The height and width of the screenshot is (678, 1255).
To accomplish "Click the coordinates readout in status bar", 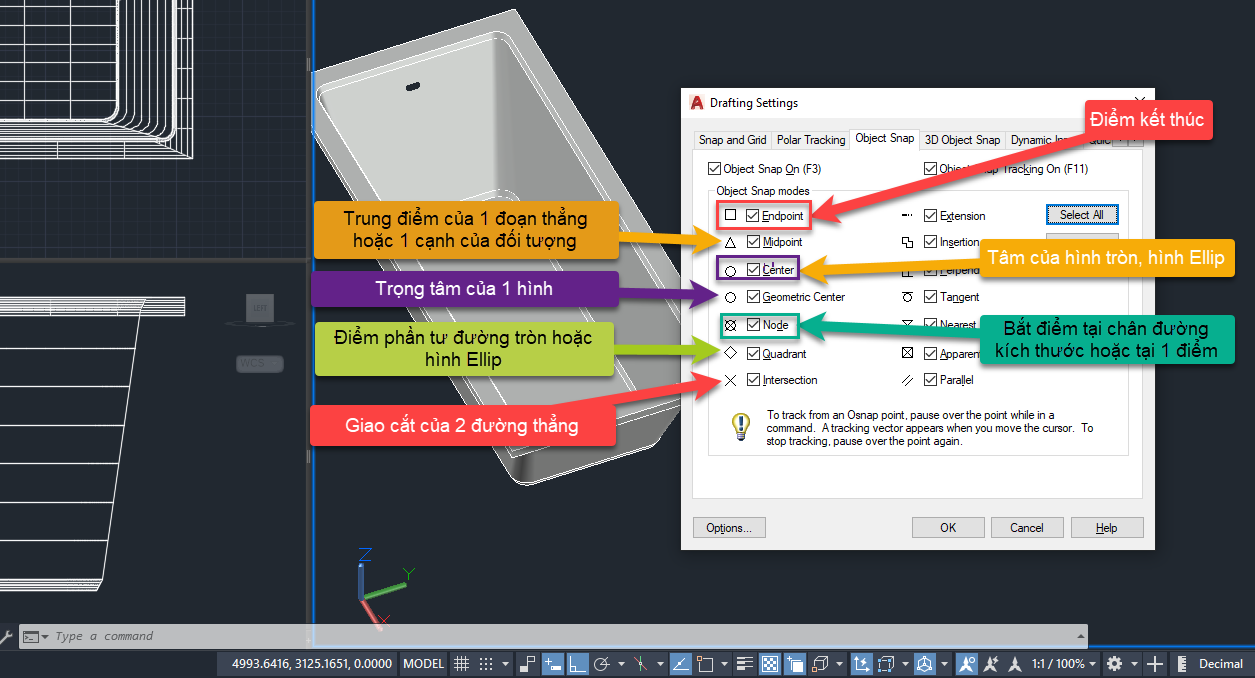I will (x=312, y=663).
